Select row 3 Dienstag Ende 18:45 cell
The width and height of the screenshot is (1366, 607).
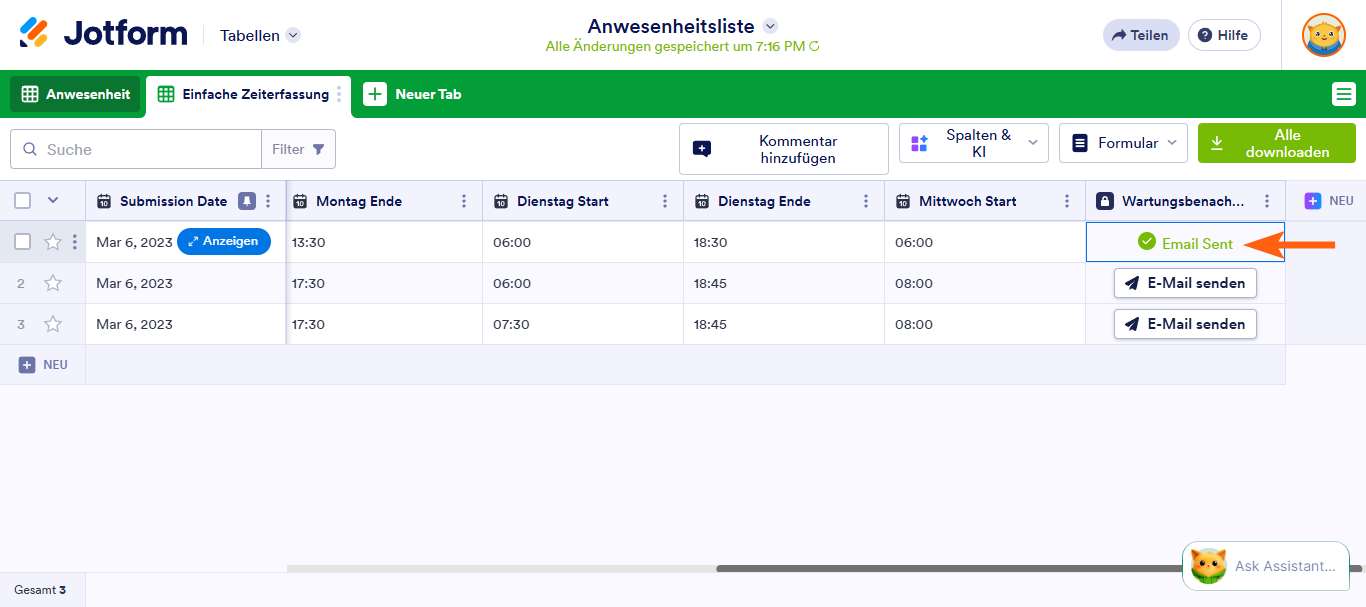click(x=784, y=324)
